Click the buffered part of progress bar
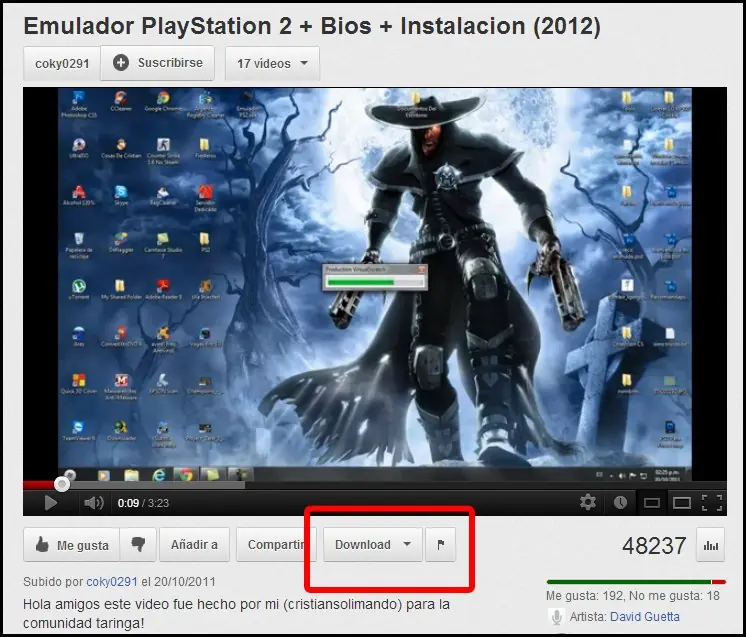Image resolution: width=746 pixels, height=637 pixels. pyautogui.click(x=157, y=485)
